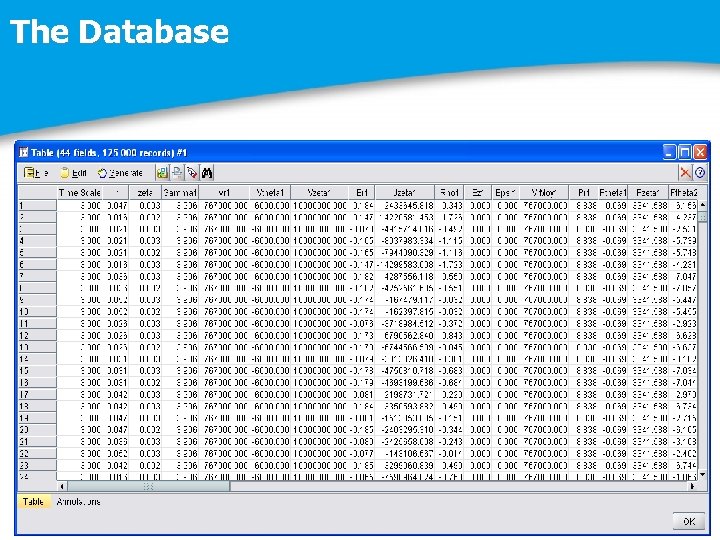
Task: Maximize the Table window
Action: point(684,152)
